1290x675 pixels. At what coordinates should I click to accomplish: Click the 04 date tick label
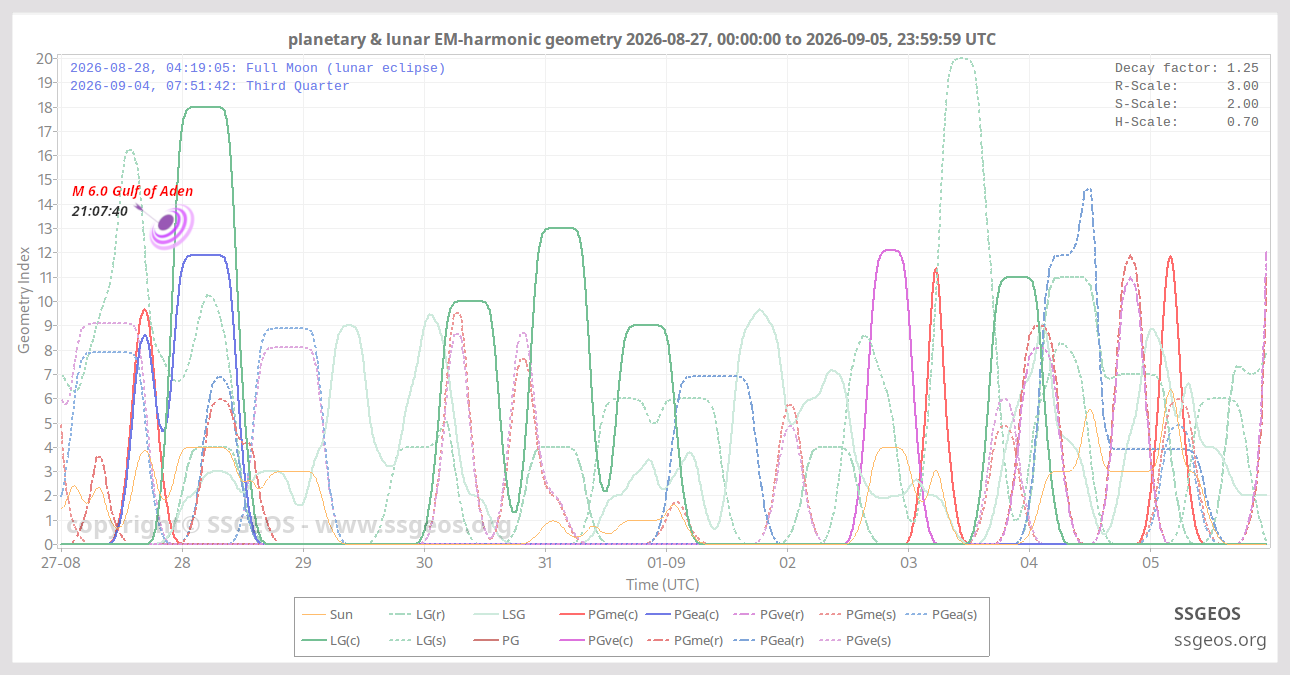tap(1029, 563)
